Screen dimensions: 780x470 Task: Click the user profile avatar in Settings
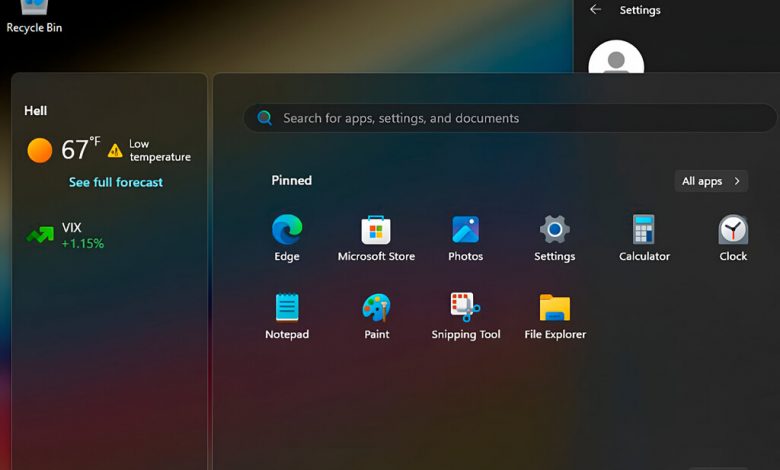click(x=616, y=57)
